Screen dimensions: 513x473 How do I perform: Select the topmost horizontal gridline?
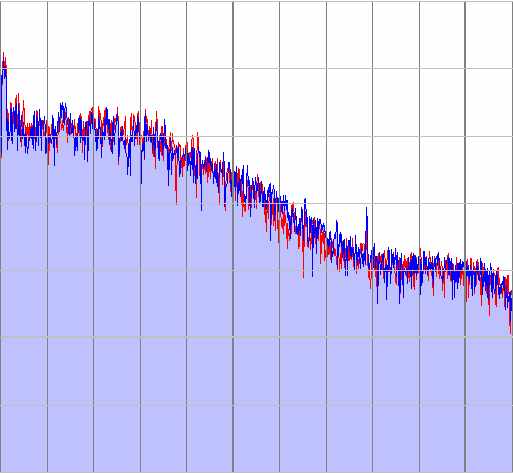point(256,69)
